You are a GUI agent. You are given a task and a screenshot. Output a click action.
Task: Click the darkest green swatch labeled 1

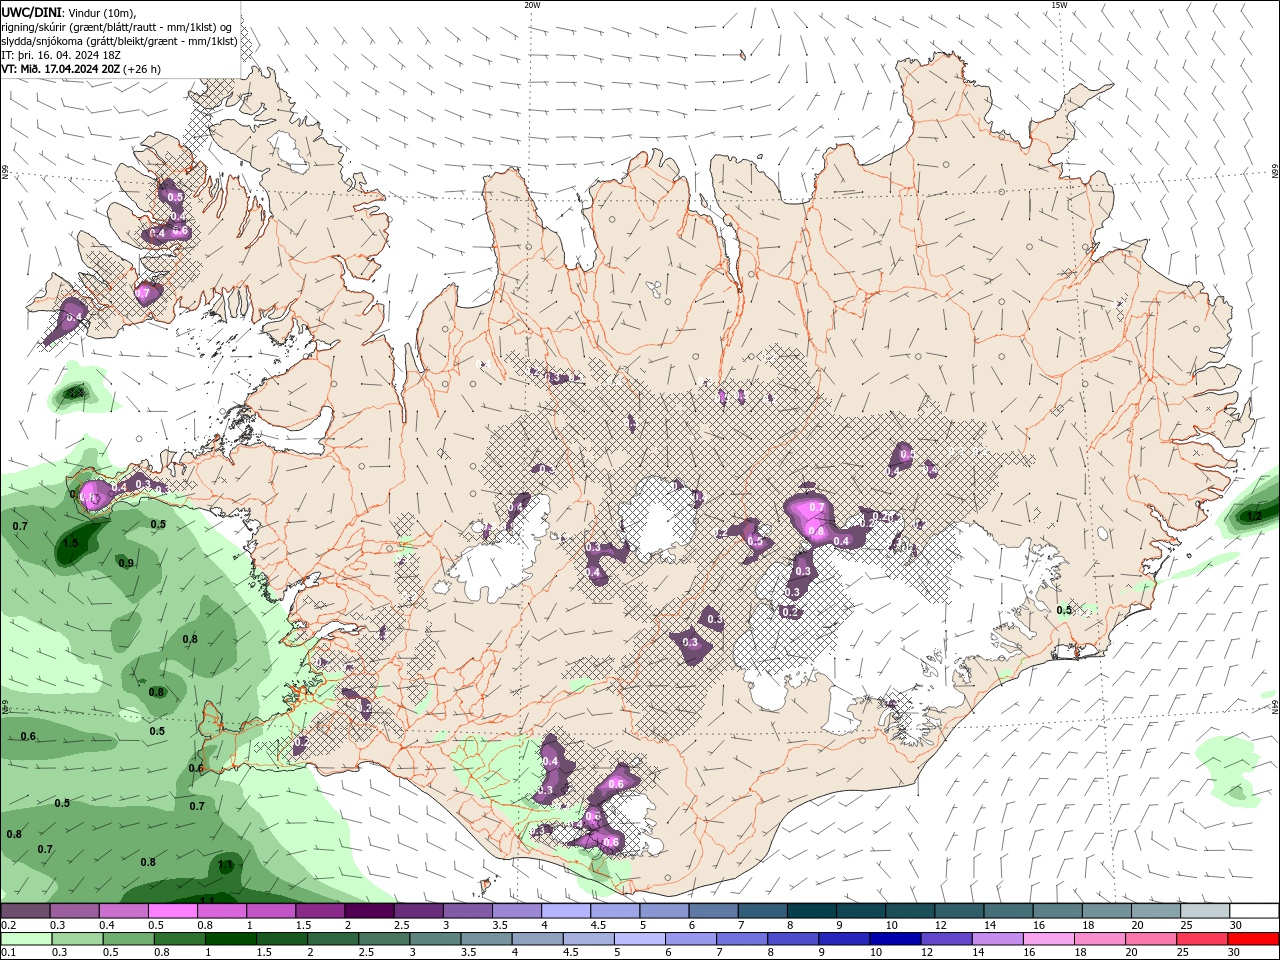click(230, 939)
